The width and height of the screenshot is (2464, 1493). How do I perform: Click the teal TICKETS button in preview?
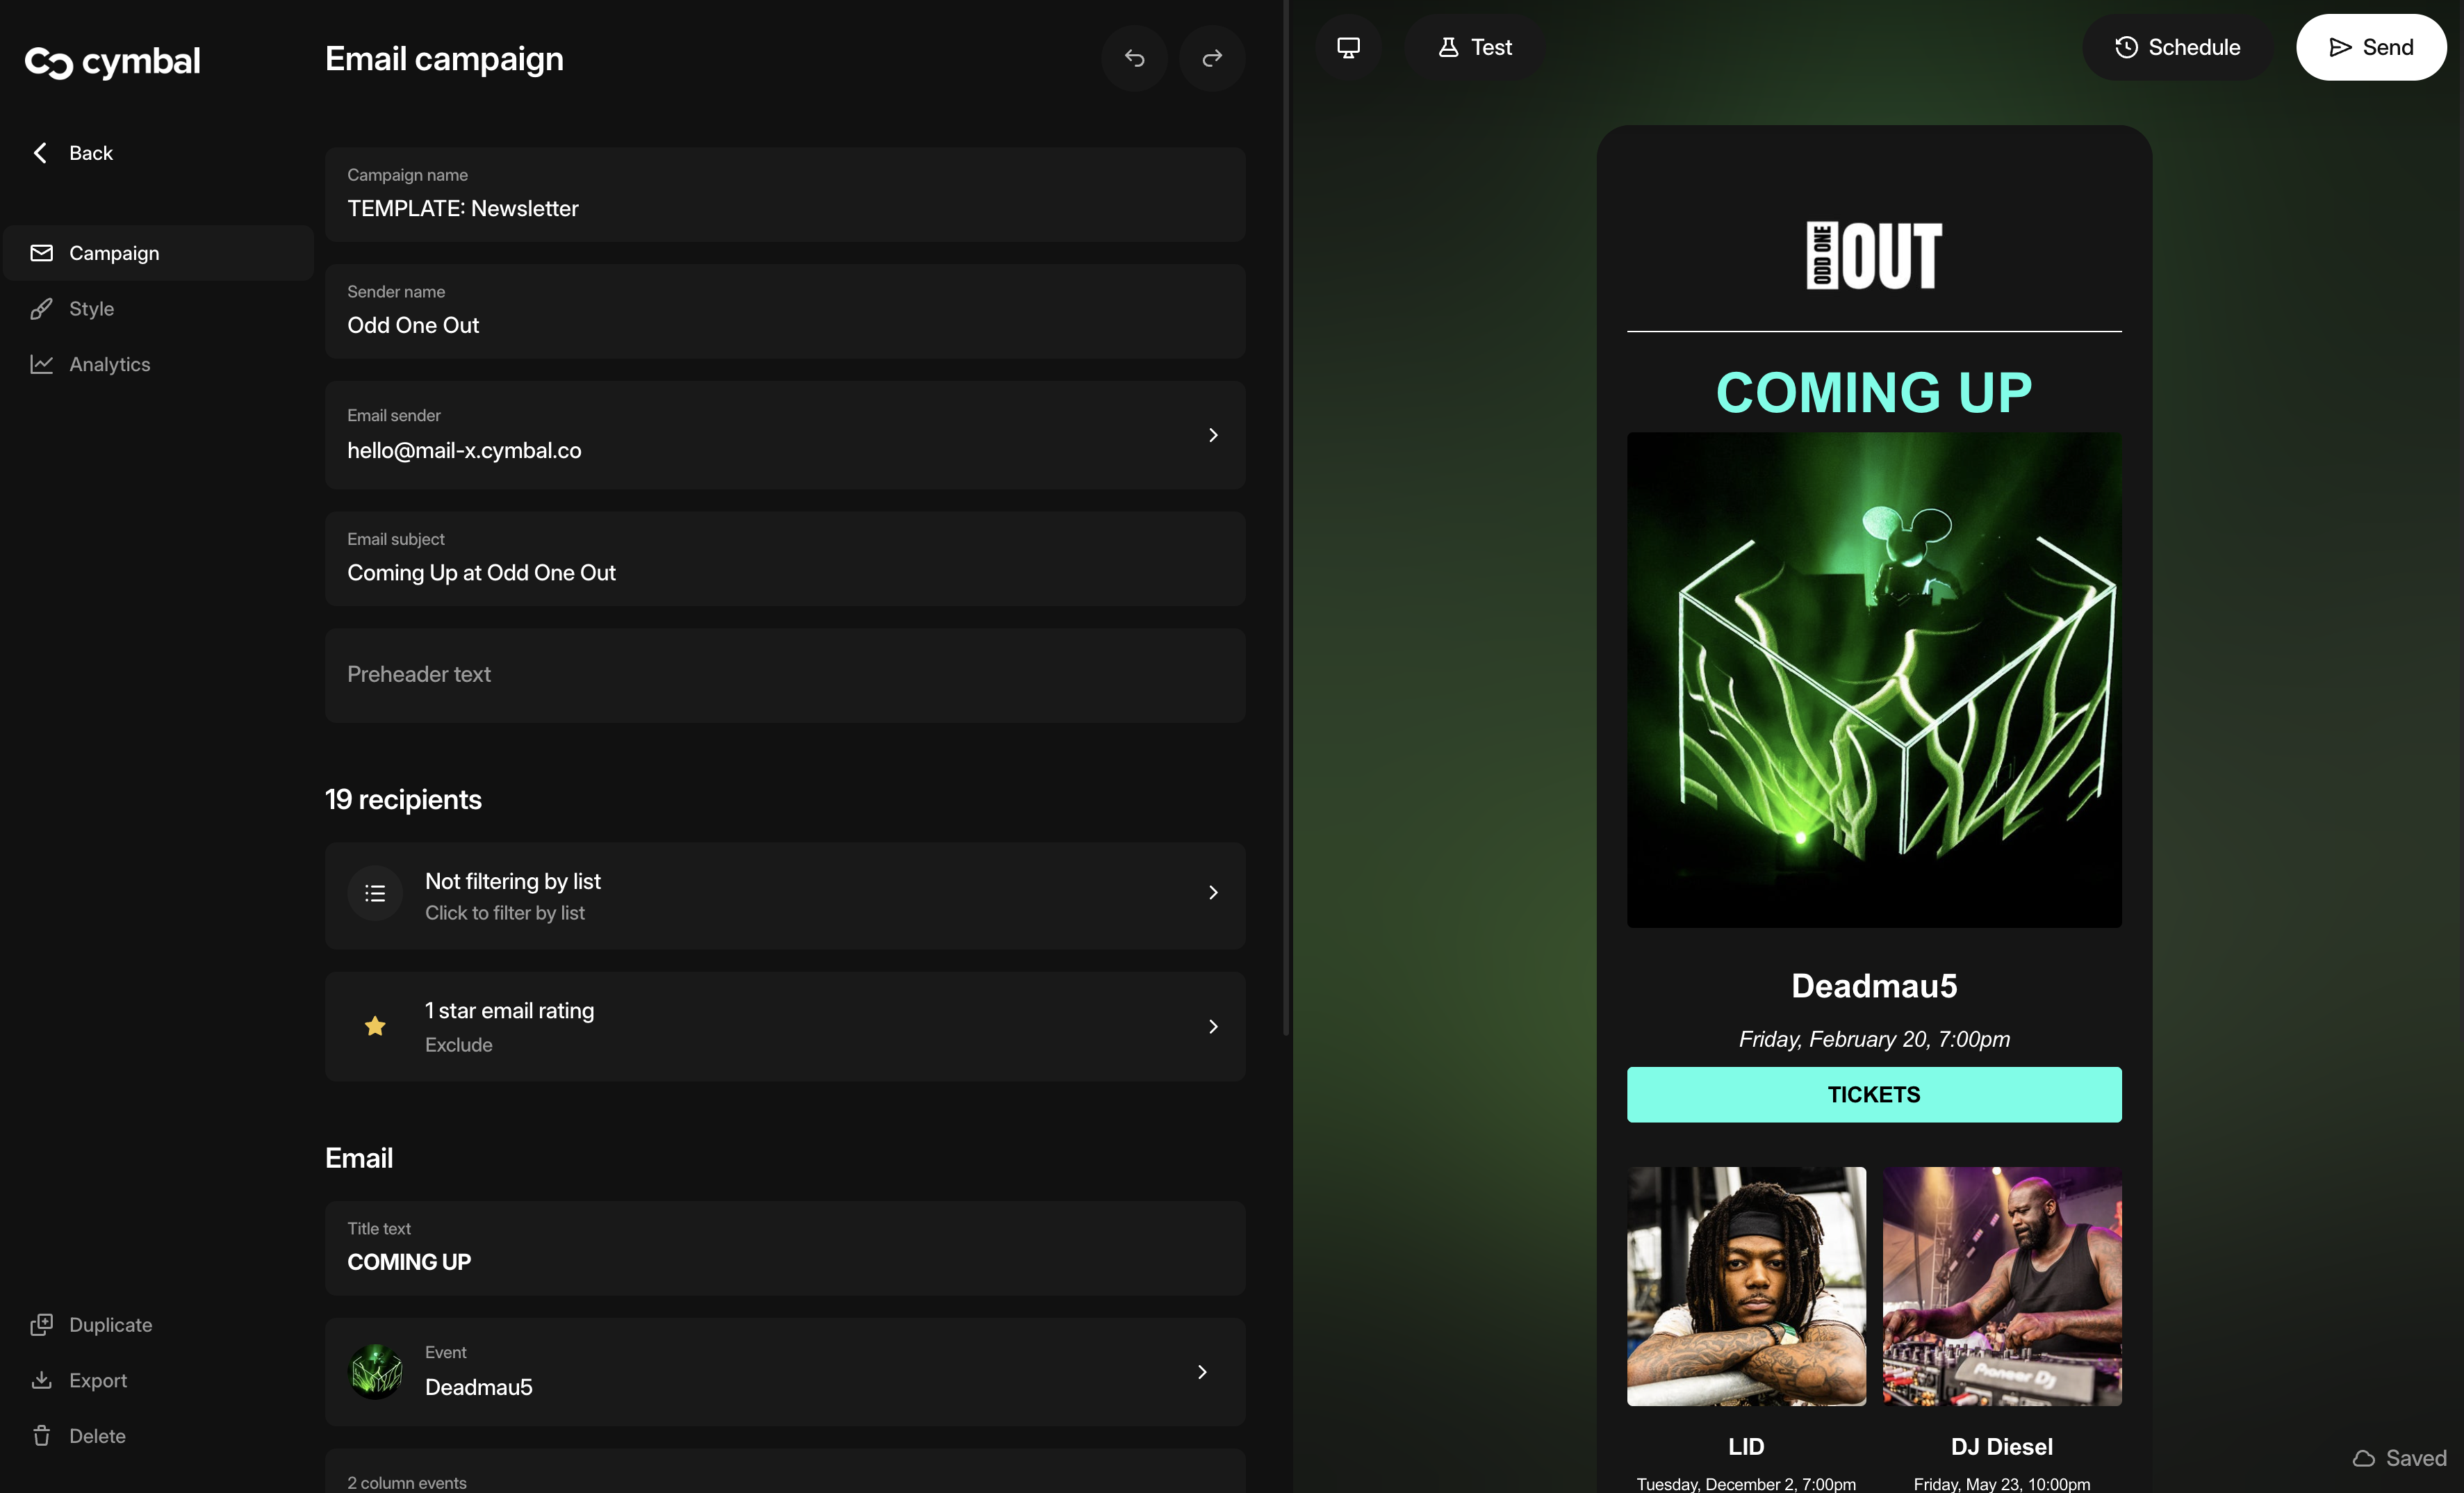(x=1873, y=1094)
